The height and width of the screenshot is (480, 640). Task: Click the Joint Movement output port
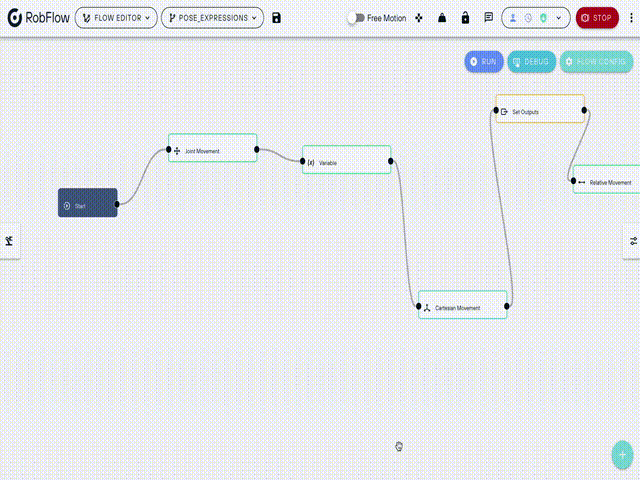[257, 149]
